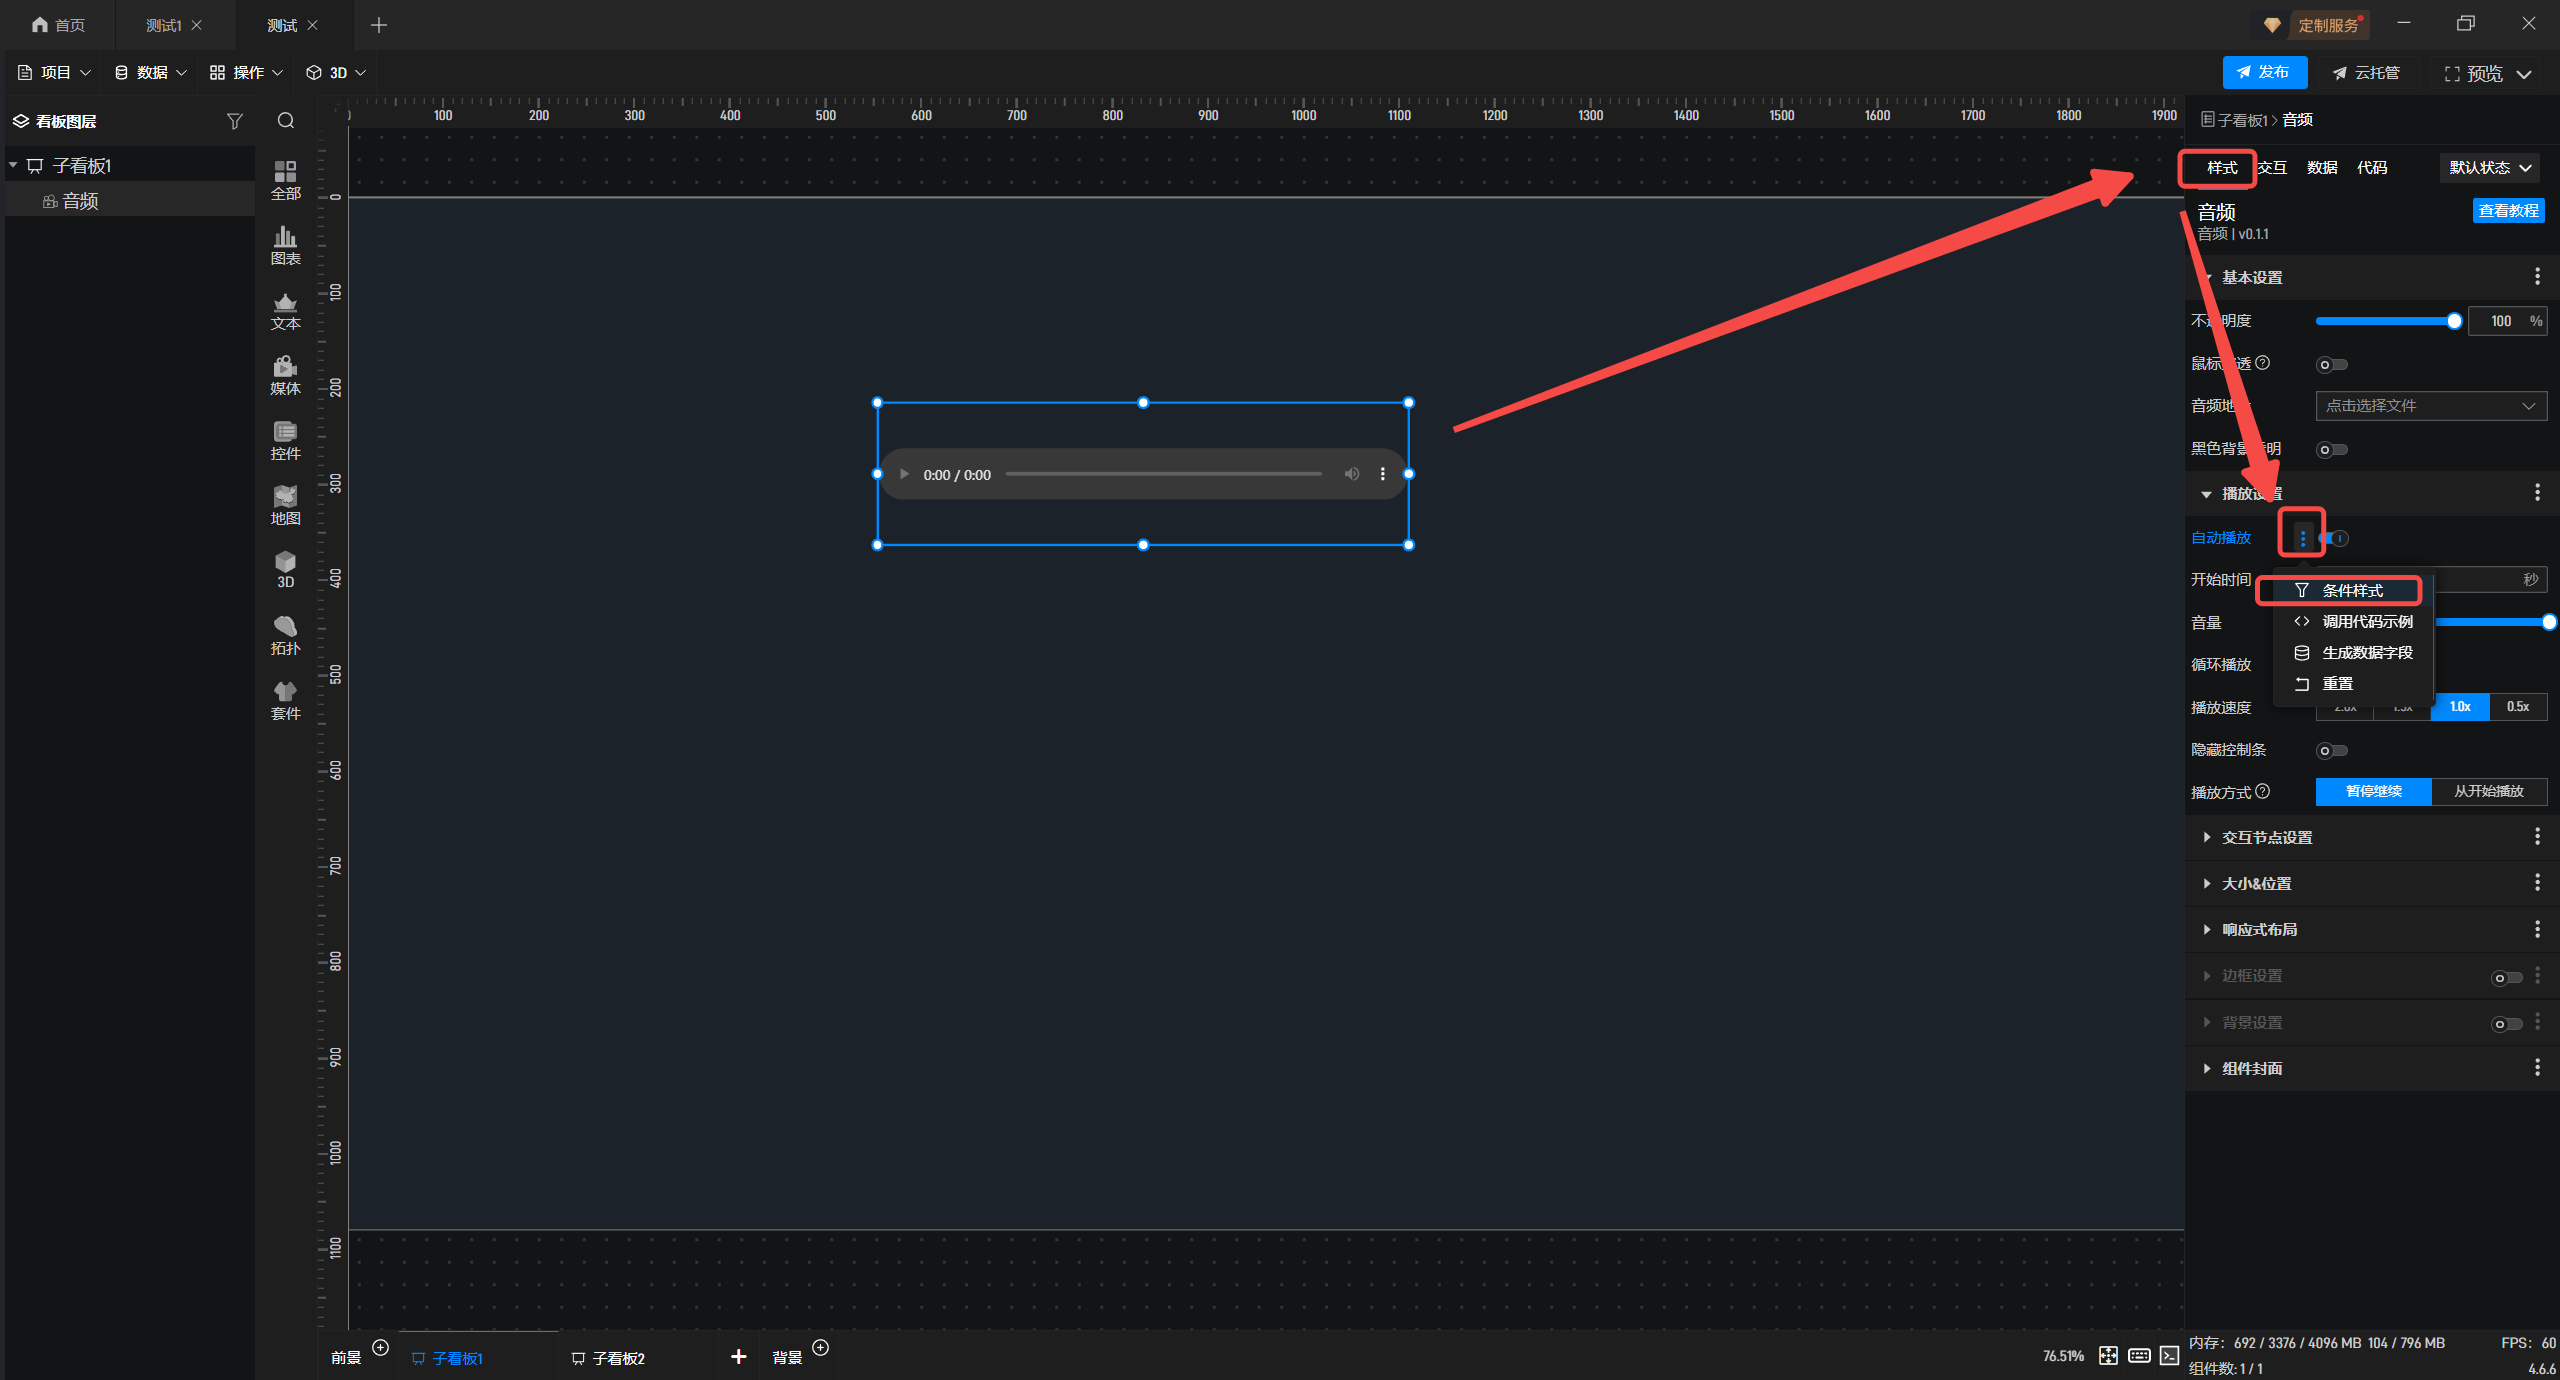Click the 拓扑 topology sidebar icon
Screen dimensions: 2560x1380
click(285, 634)
